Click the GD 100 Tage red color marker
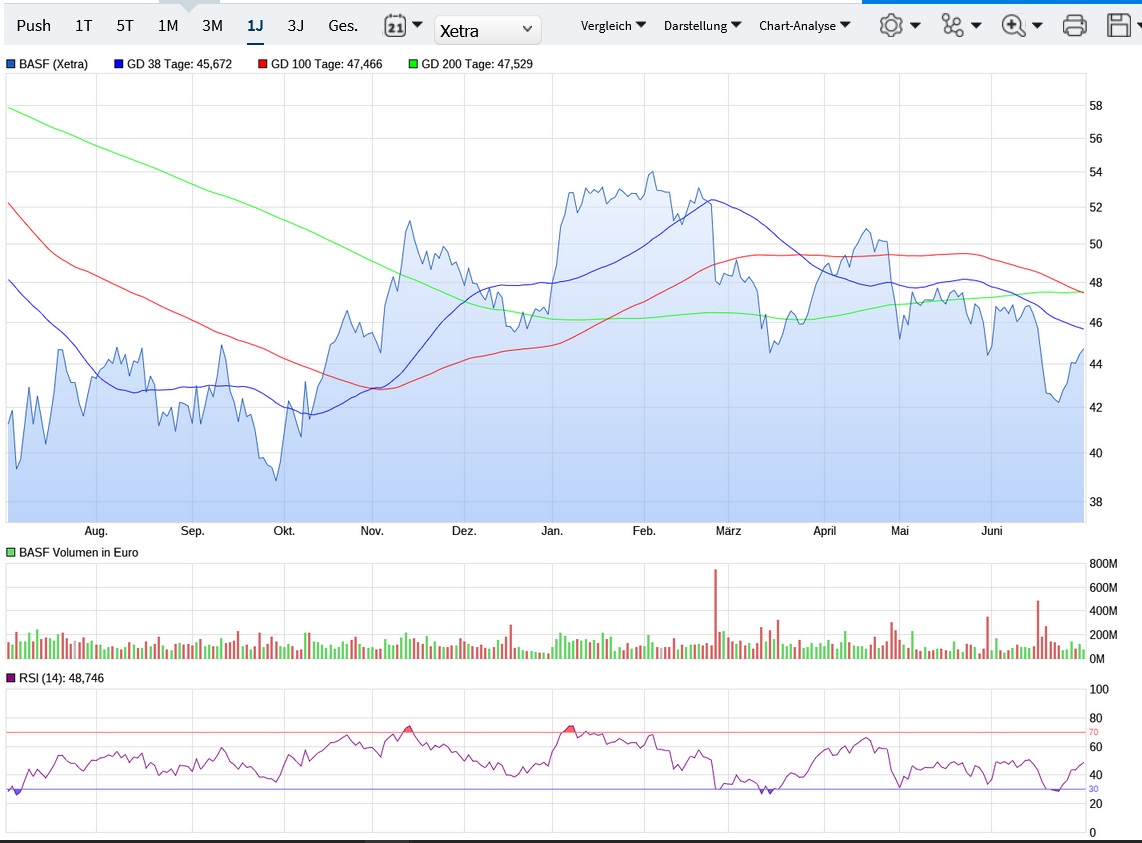This screenshot has width=1142, height=843. 261,63
